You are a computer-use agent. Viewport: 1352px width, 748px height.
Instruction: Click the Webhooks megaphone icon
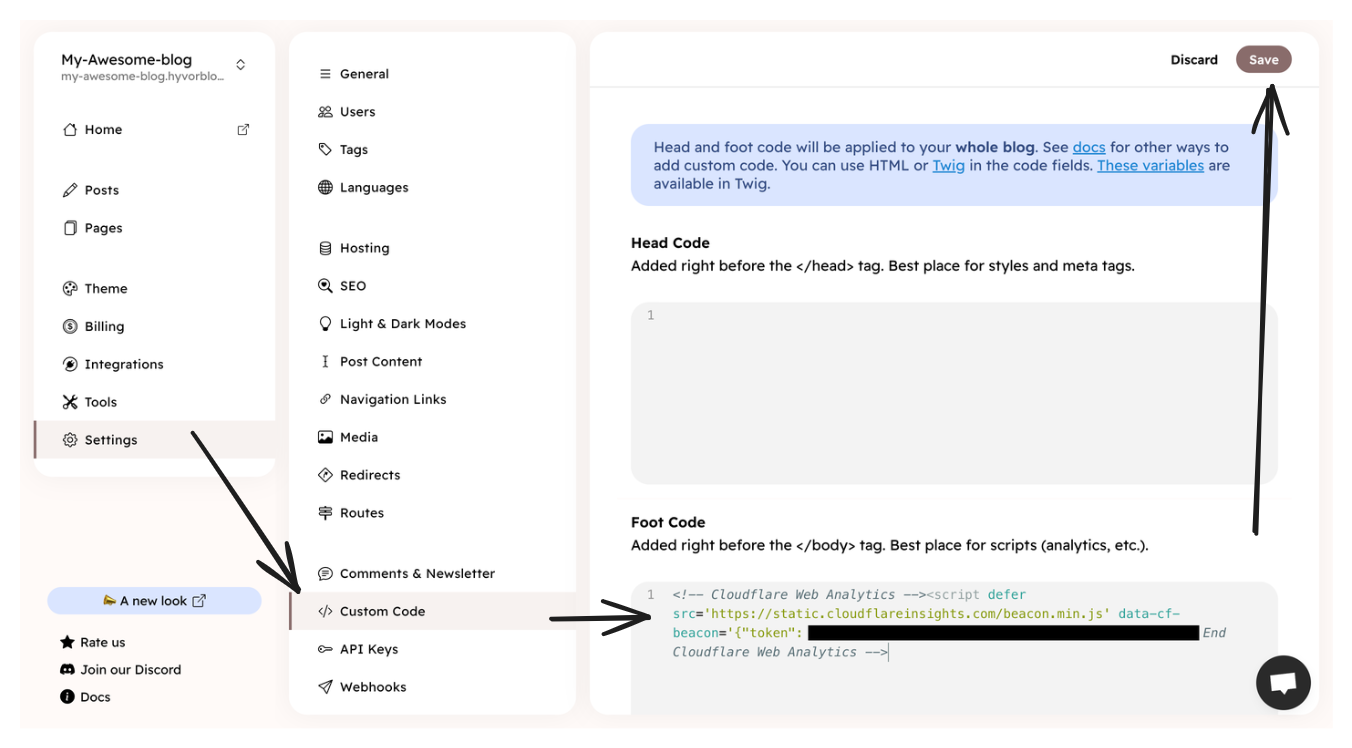pyautogui.click(x=323, y=687)
